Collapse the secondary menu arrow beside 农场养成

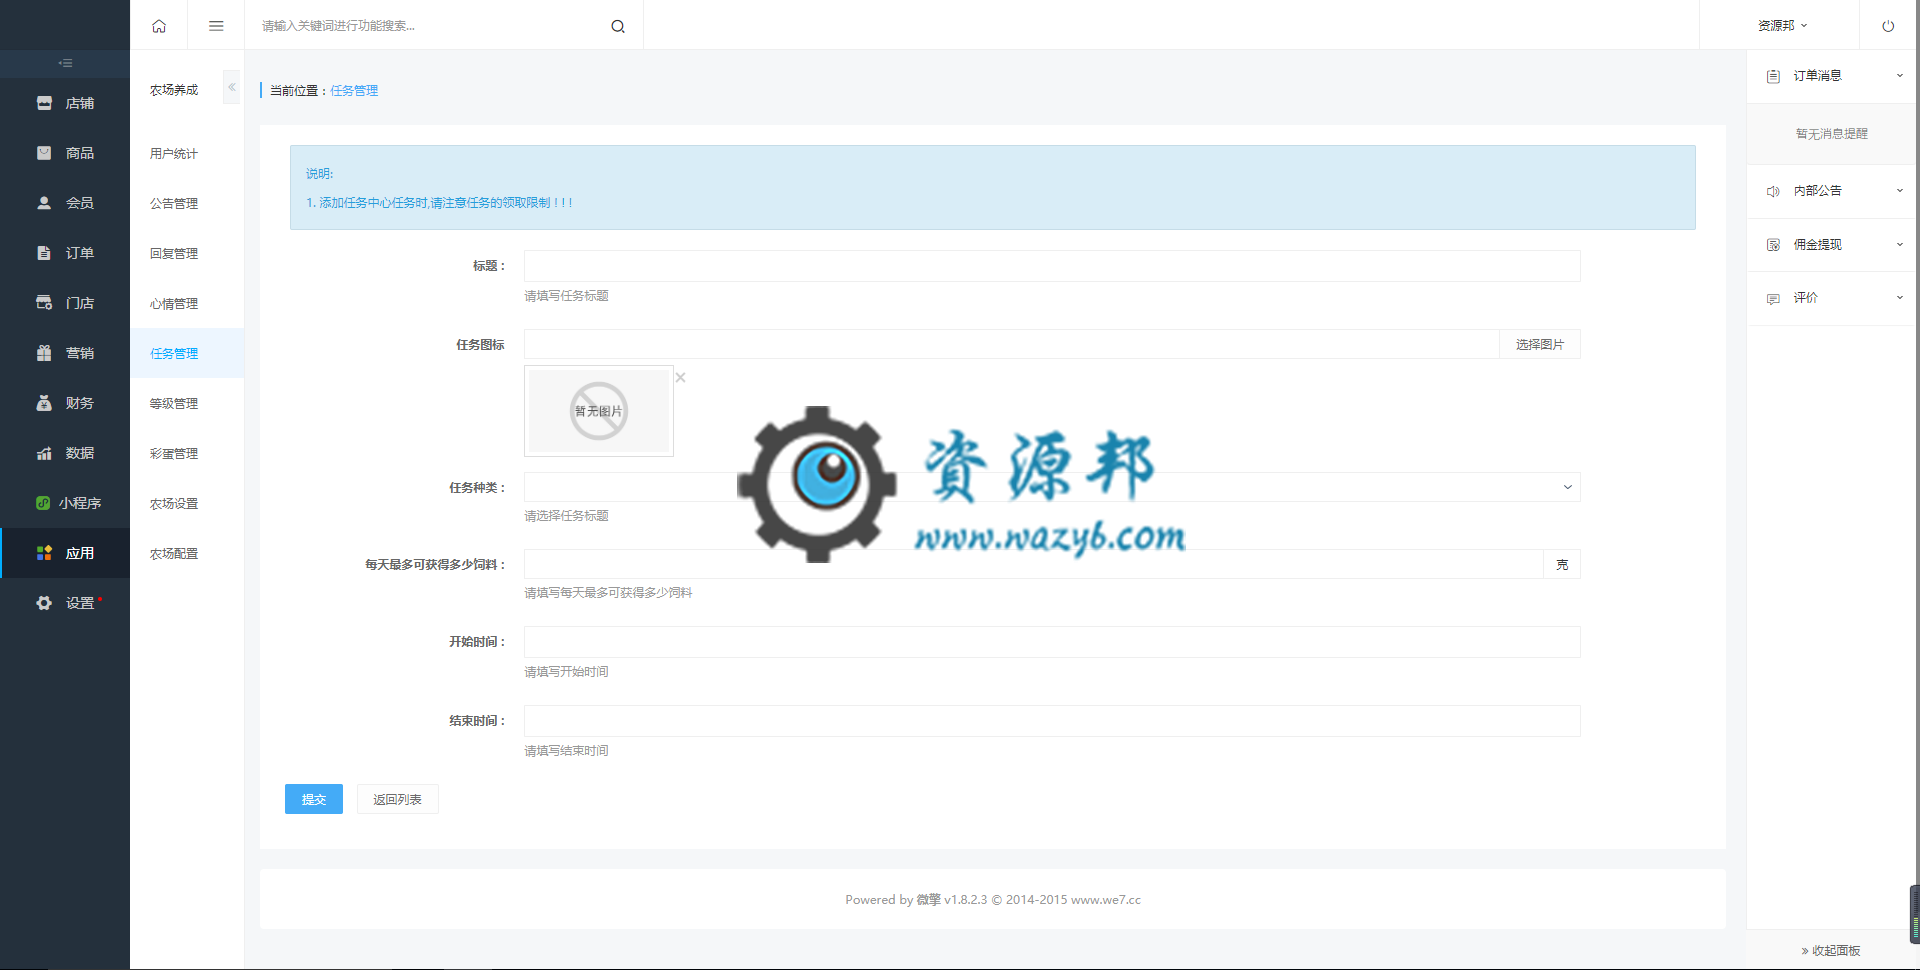(232, 87)
